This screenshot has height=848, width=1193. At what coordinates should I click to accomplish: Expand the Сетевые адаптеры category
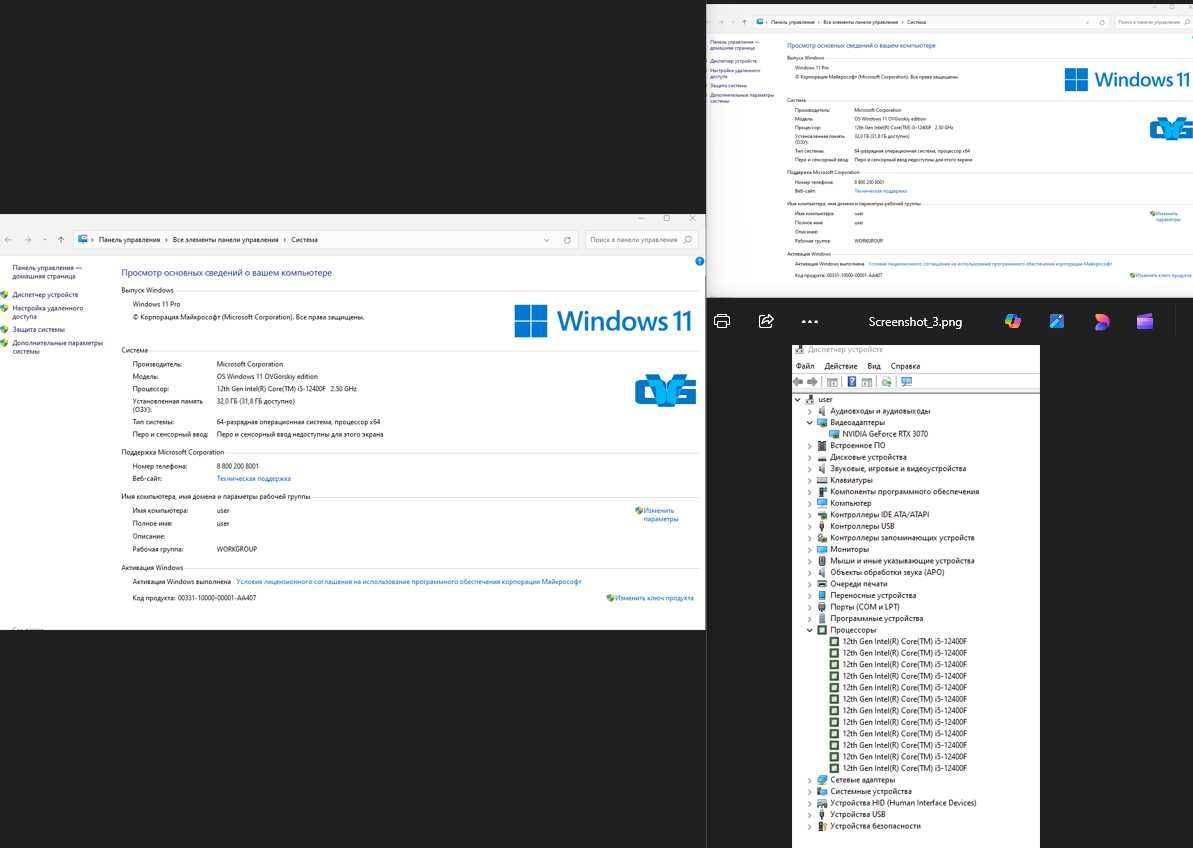(810, 780)
